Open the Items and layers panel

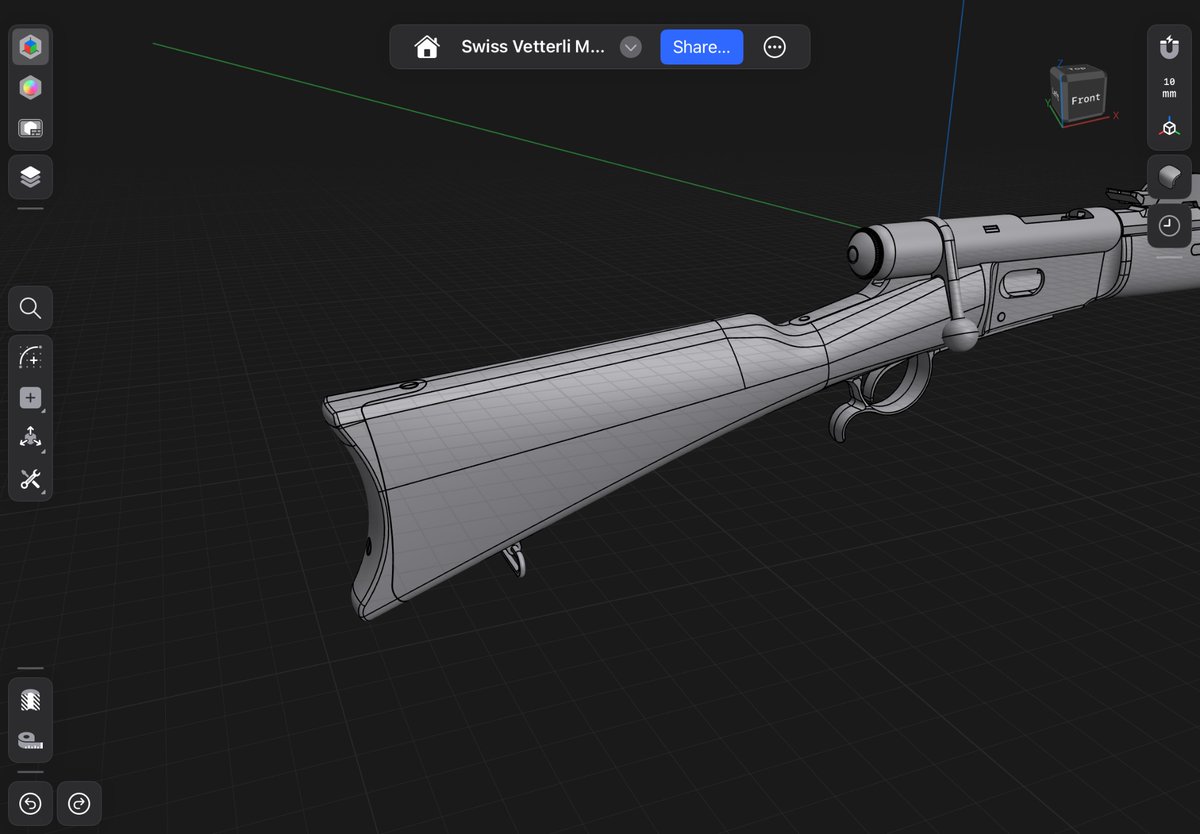30,177
